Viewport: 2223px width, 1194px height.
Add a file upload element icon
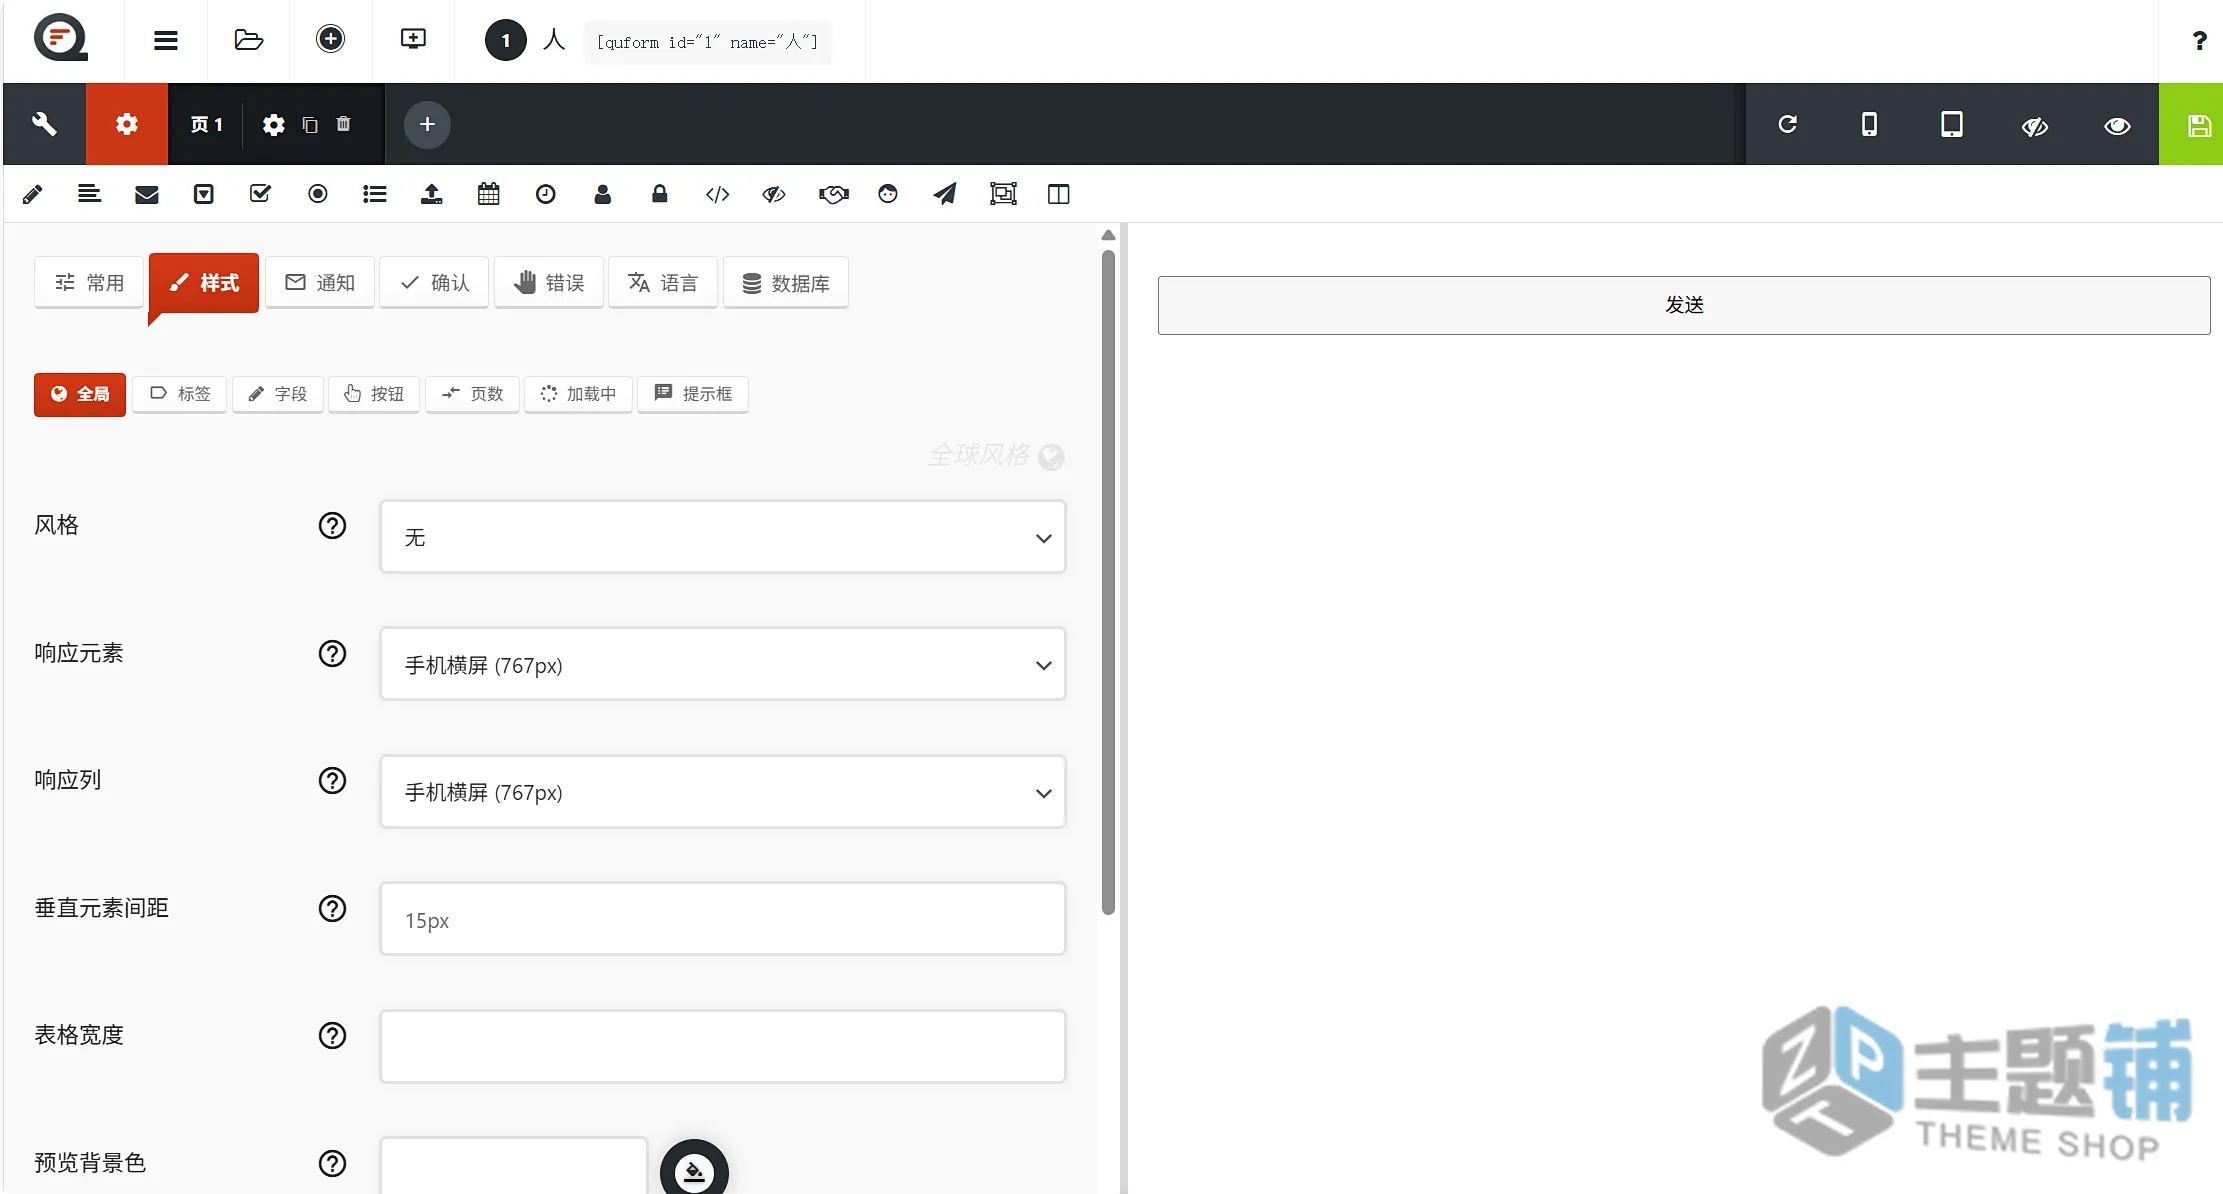tap(432, 194)
